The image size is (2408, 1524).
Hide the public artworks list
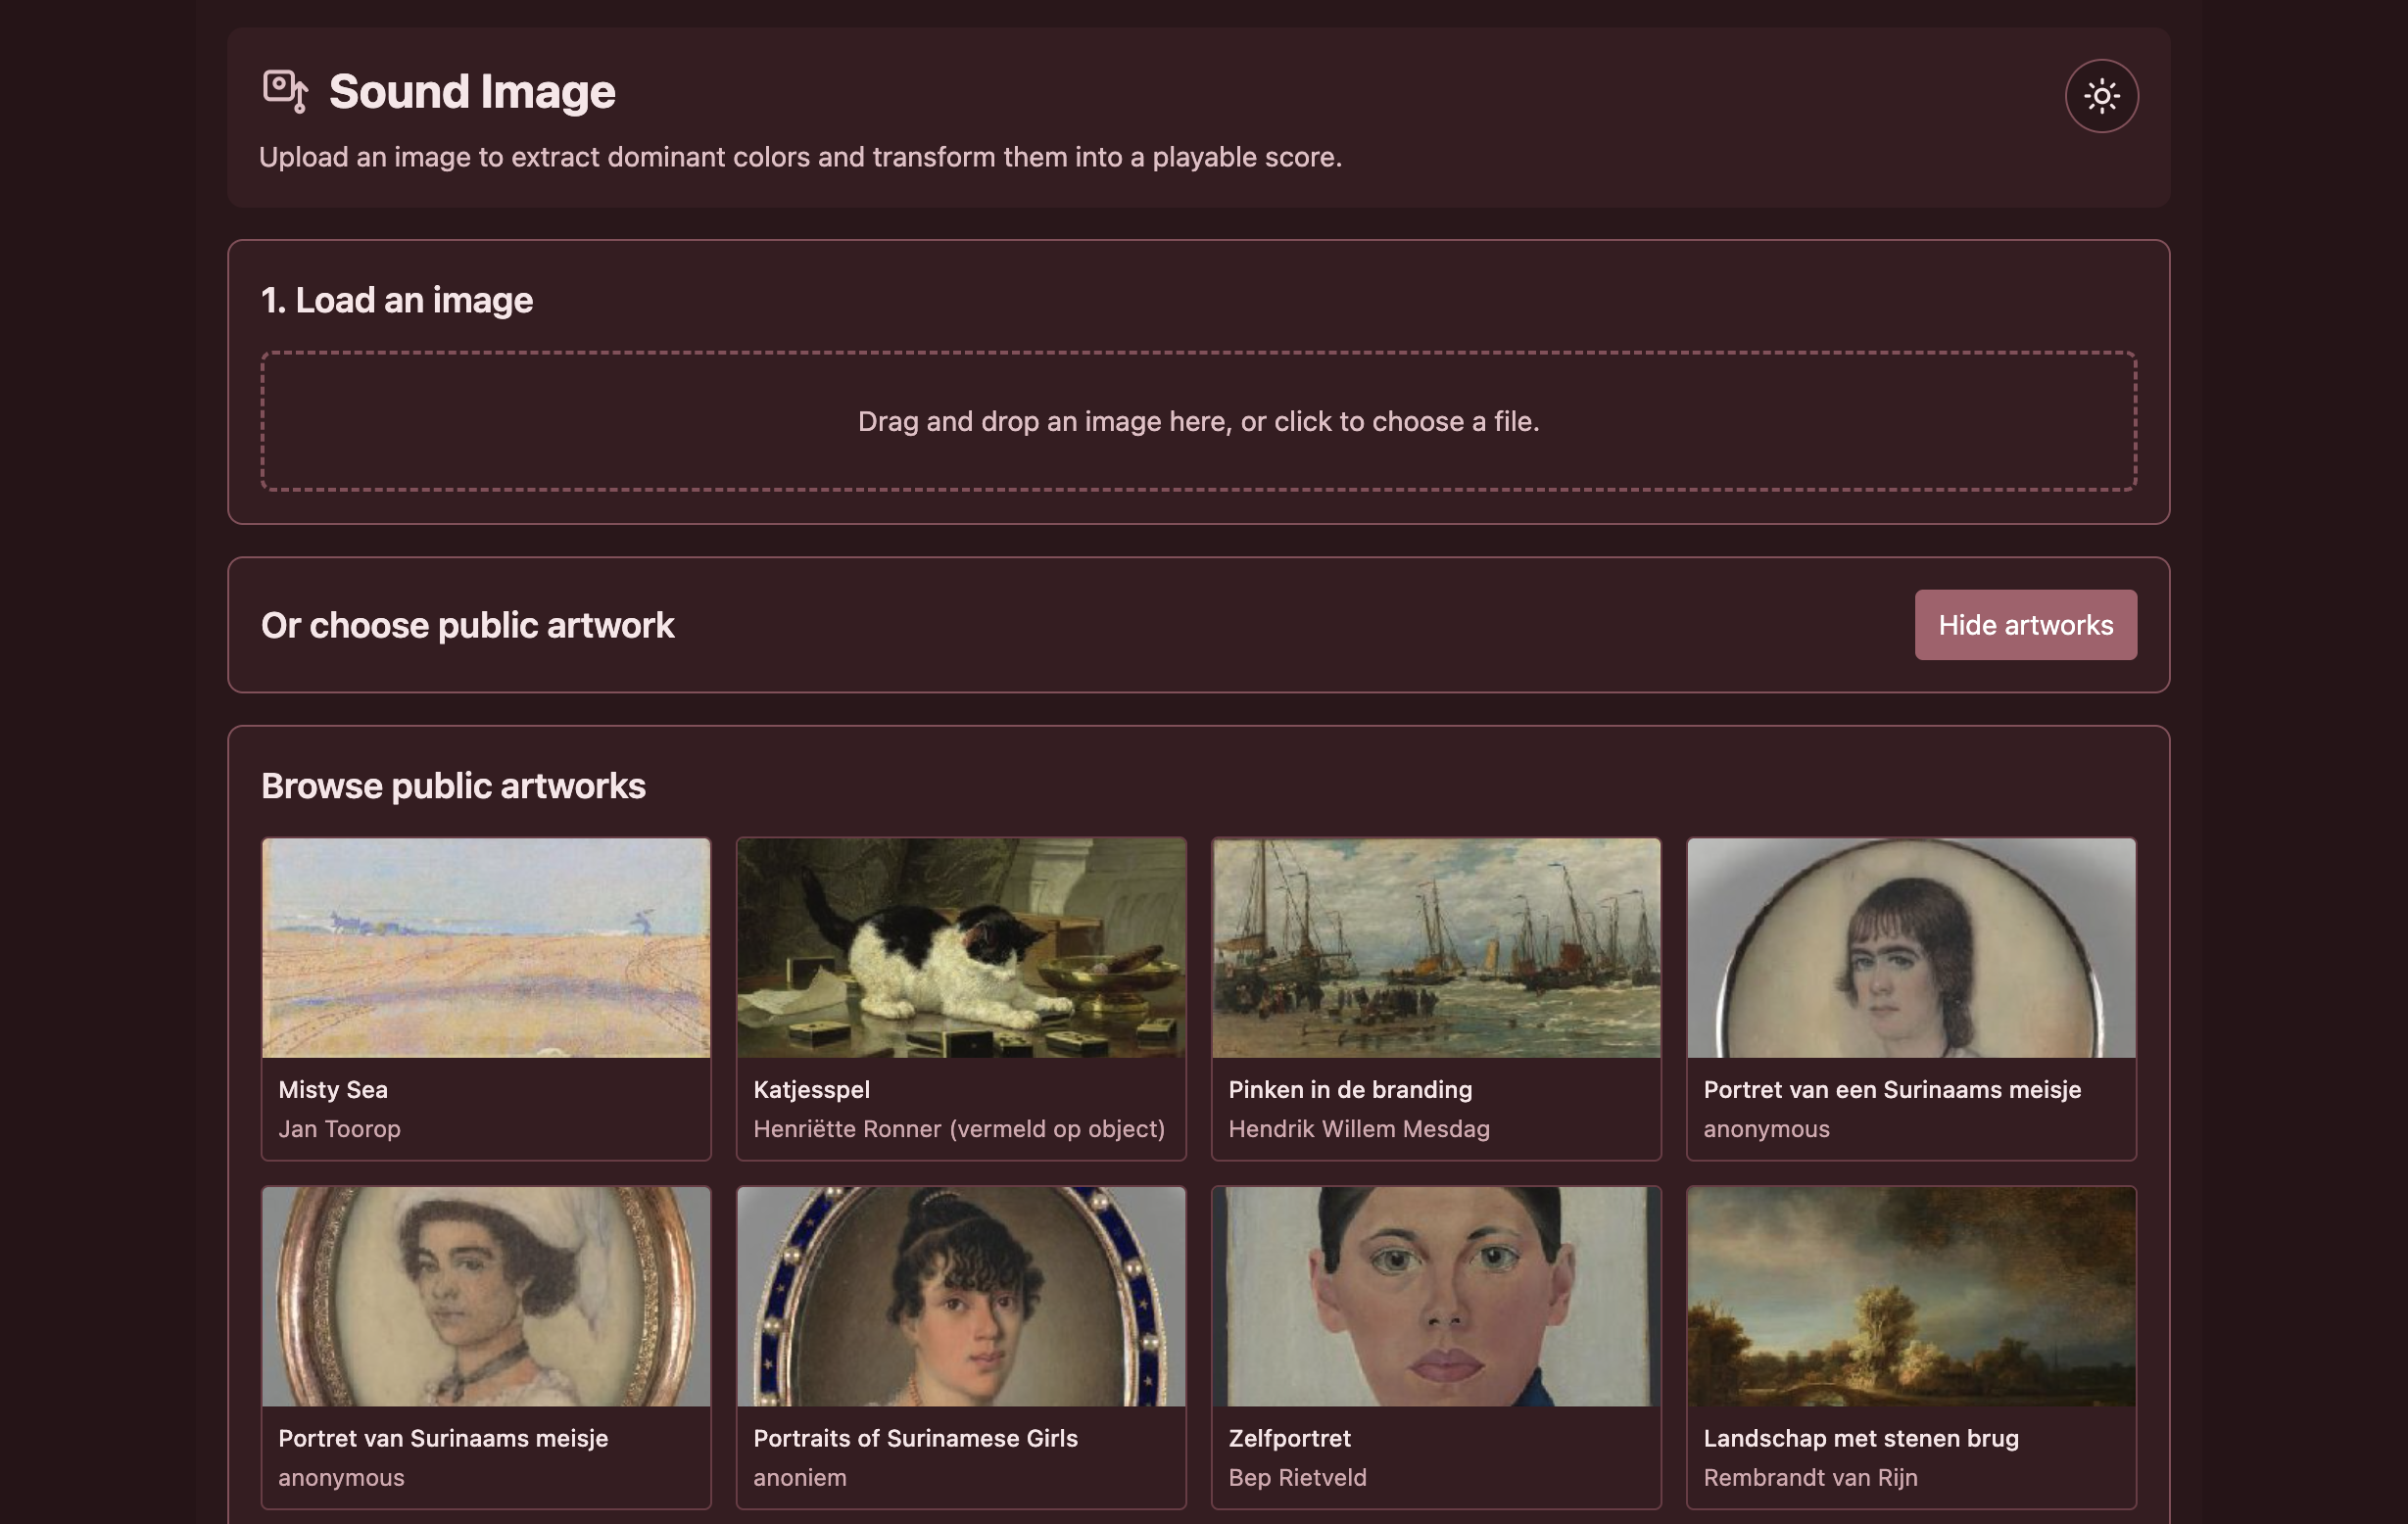2025,624
